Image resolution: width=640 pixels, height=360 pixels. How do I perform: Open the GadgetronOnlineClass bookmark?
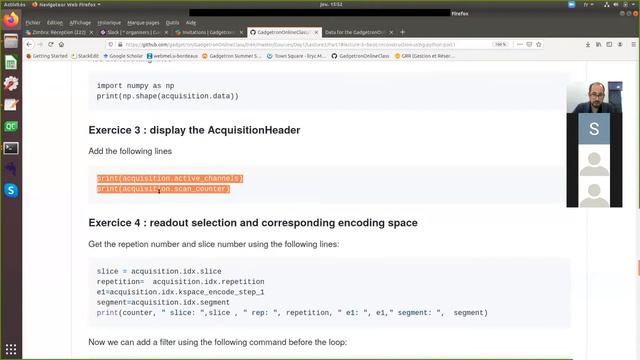[360, 56]
